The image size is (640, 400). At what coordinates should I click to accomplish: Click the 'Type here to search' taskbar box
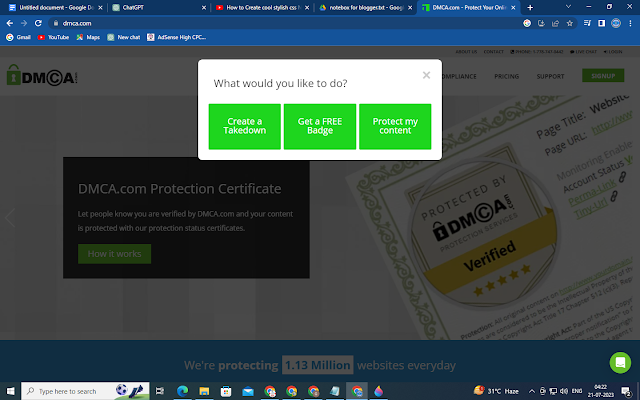(x=85, y=391)
